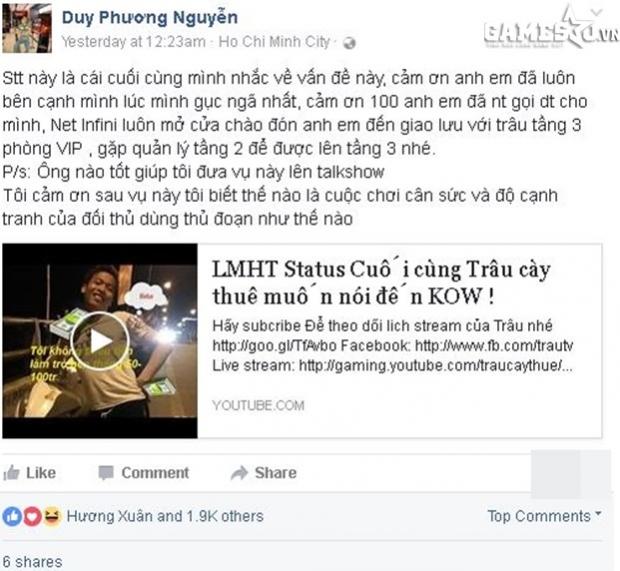View the '6 shares' list
This screenshot has height=571, width=620.
[x=32, y=562]
